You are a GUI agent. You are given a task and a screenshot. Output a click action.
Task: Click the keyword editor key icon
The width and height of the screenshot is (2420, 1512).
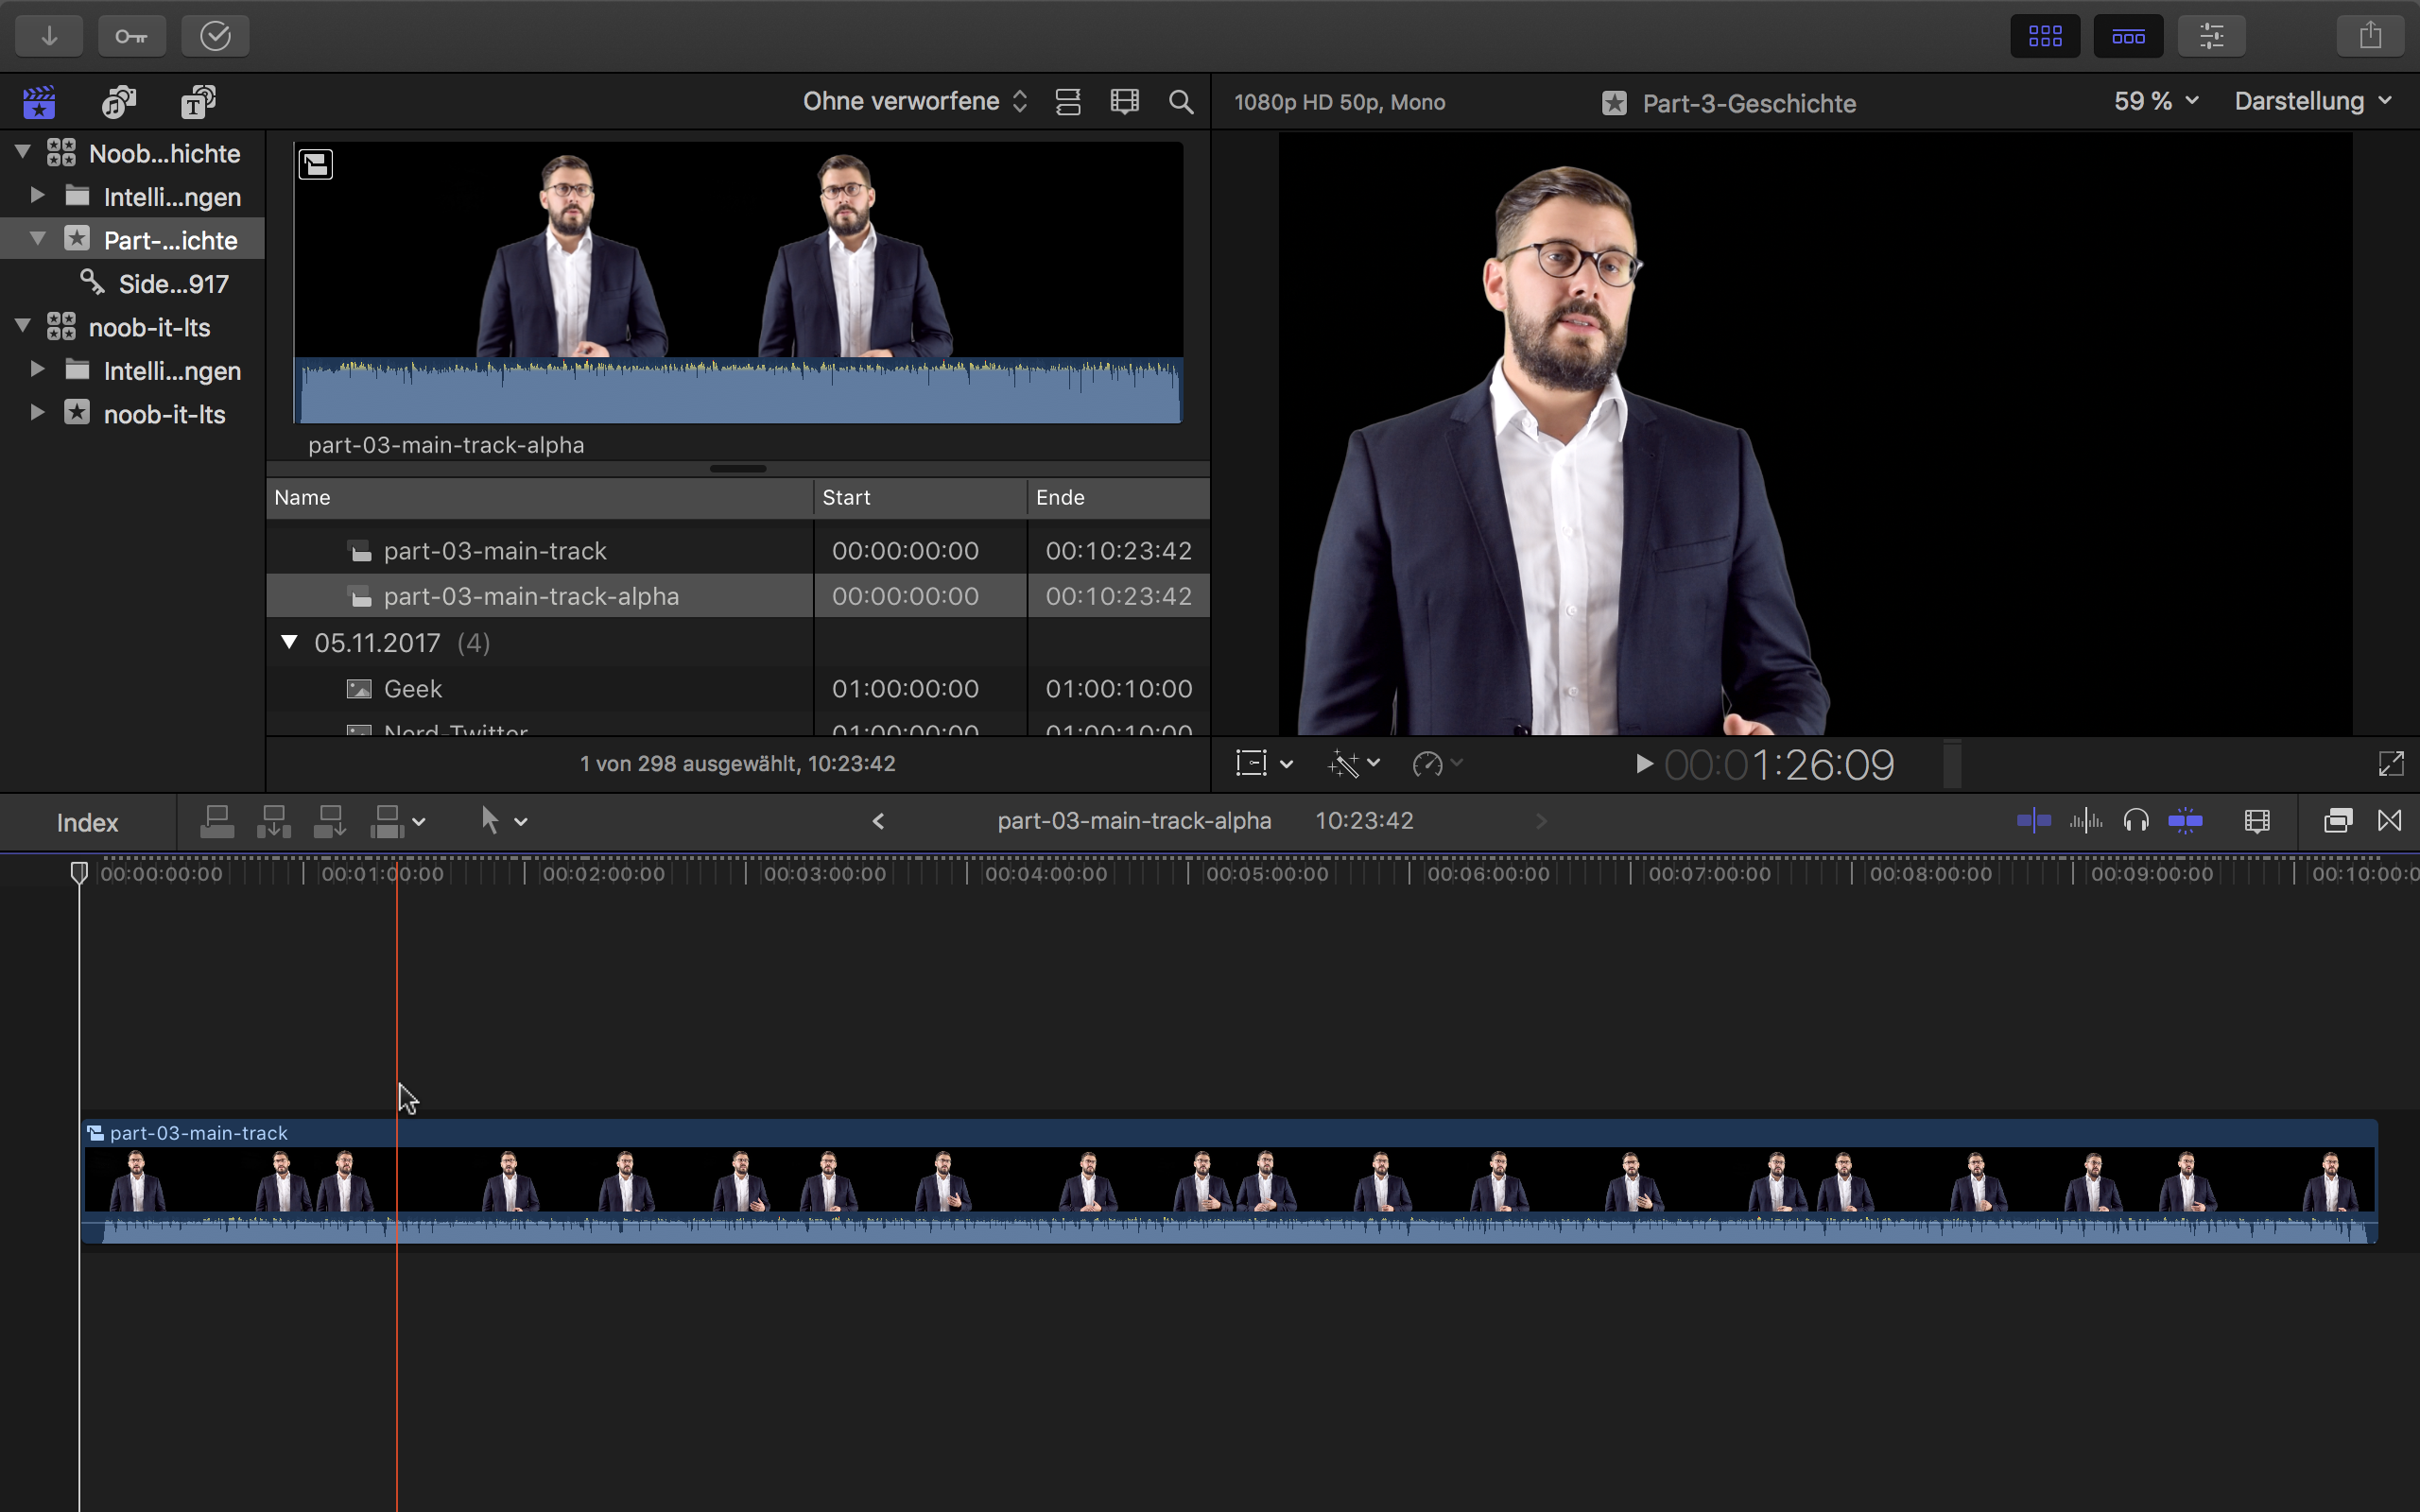[132, 37]
